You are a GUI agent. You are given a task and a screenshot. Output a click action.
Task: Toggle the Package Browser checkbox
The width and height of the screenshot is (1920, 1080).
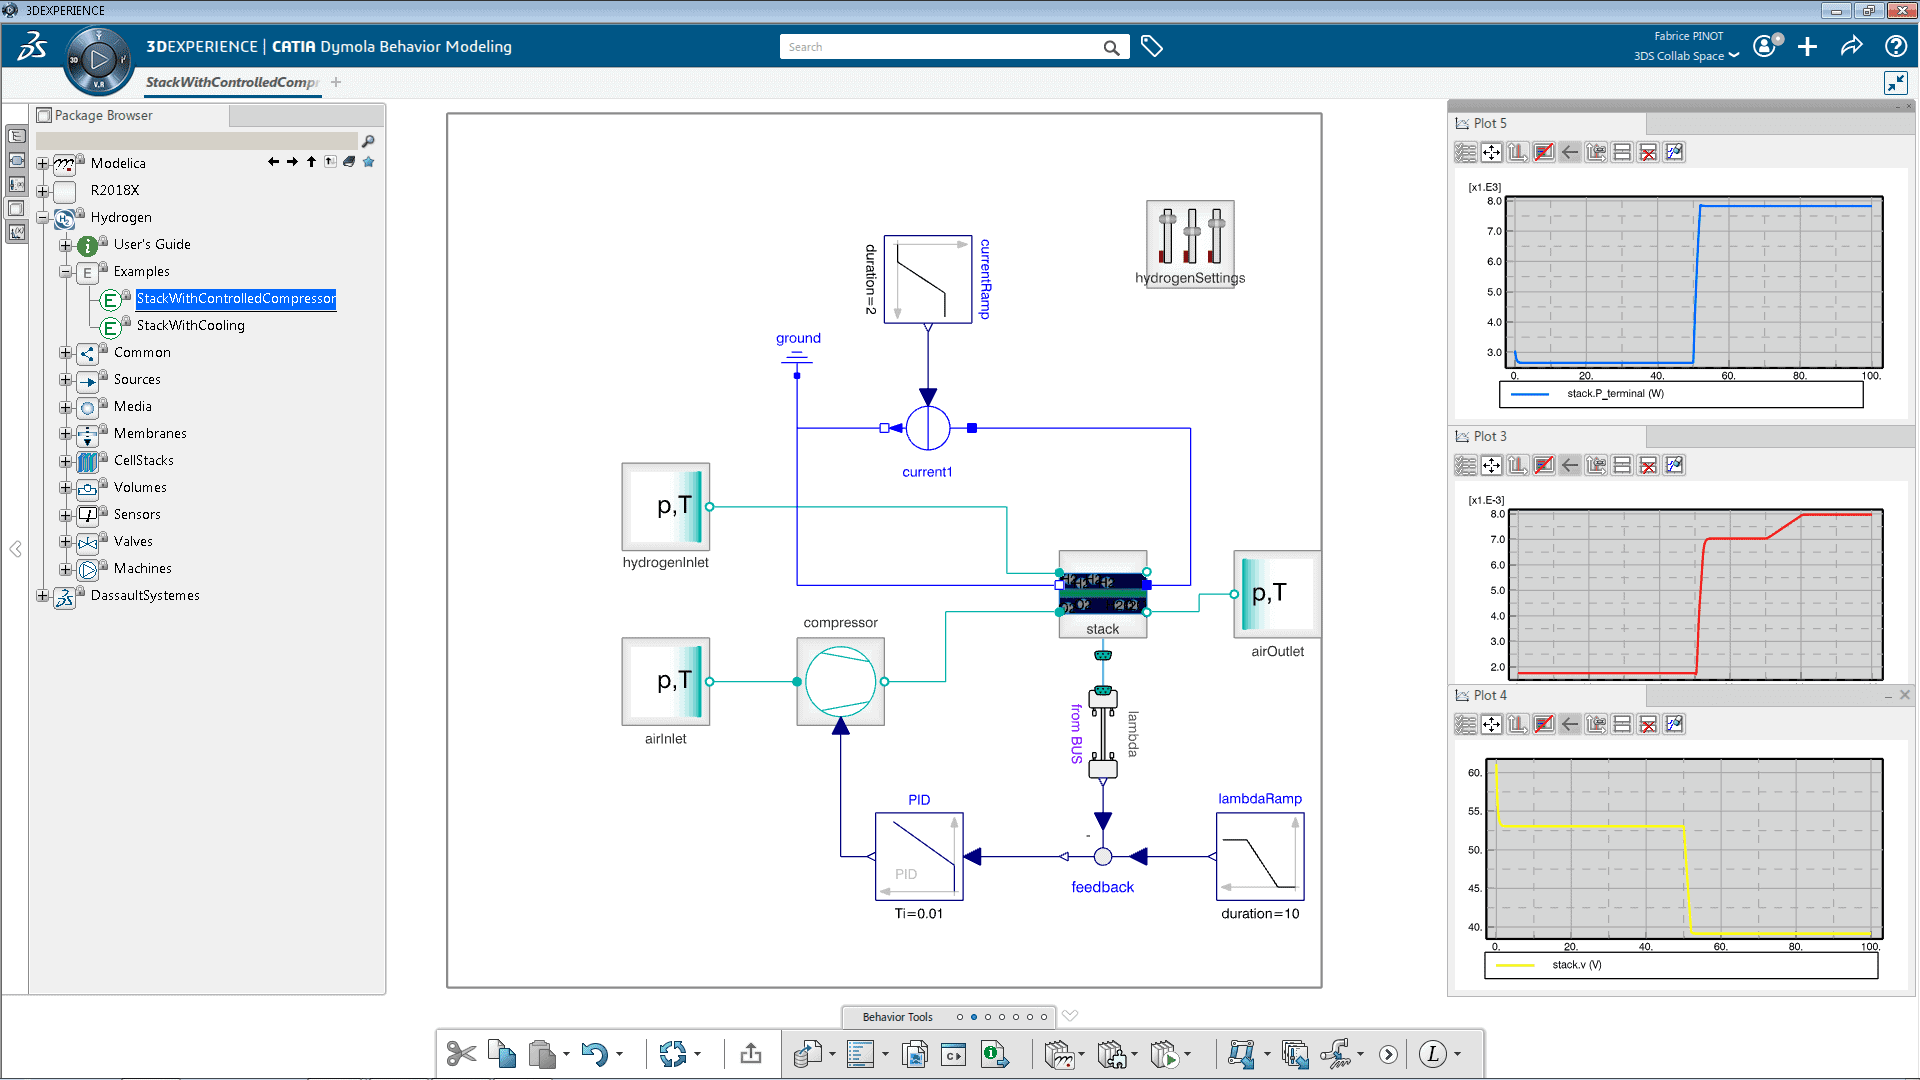click(44, 116)
